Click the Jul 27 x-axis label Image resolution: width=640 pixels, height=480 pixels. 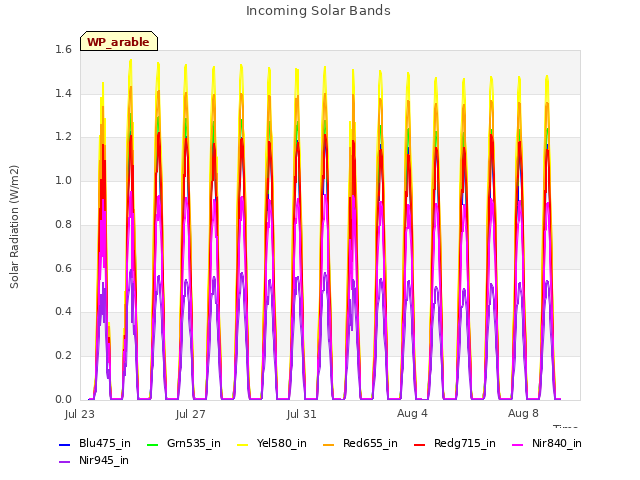coord(191,414)
